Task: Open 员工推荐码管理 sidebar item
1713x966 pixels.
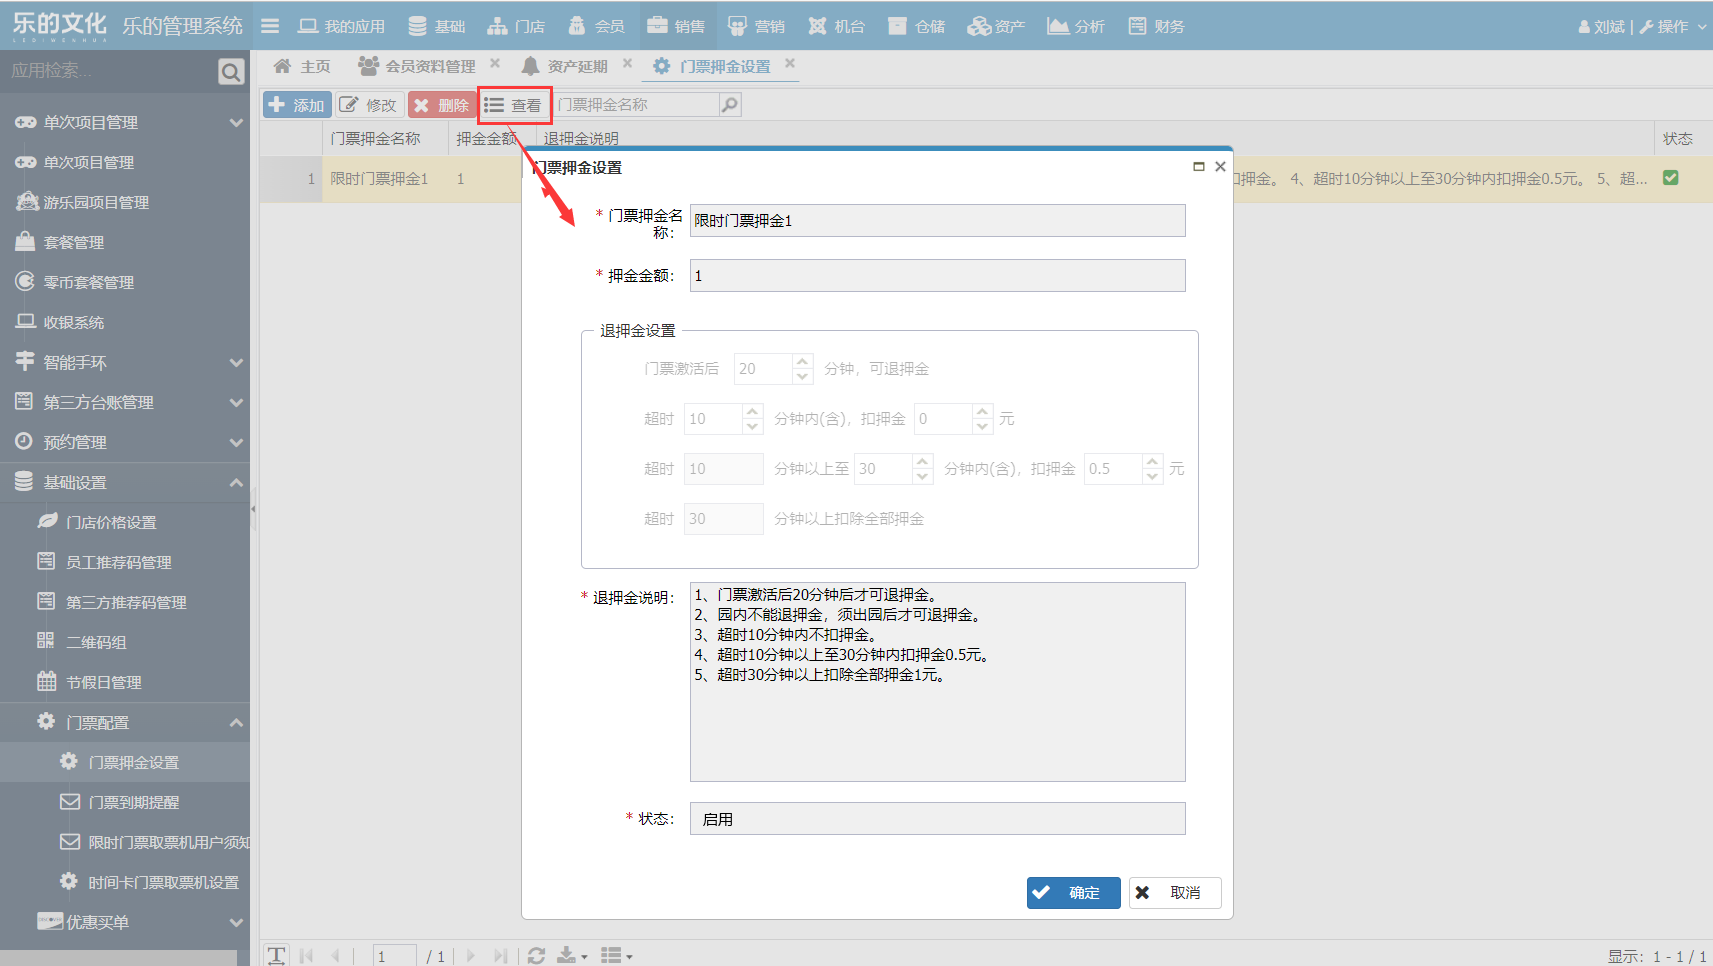Action: pos(125,562)
